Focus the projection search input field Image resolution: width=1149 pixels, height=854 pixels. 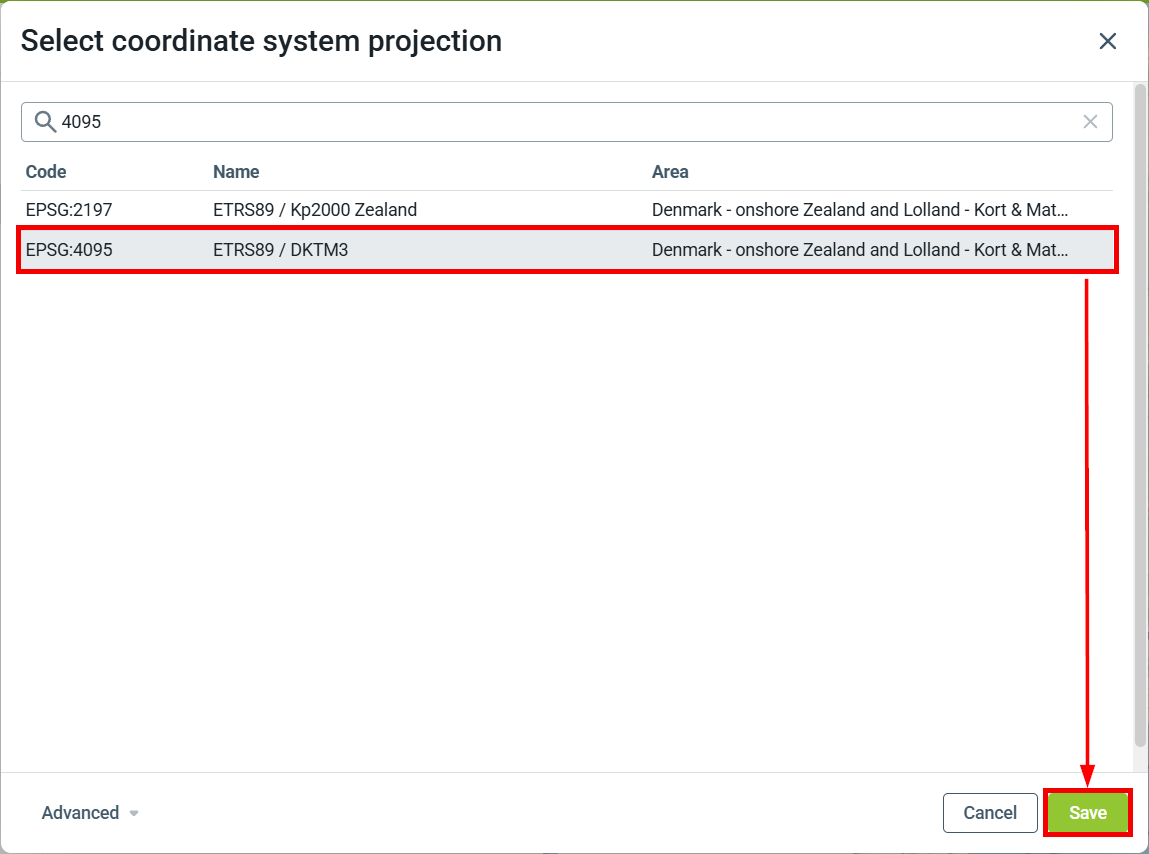566,122
